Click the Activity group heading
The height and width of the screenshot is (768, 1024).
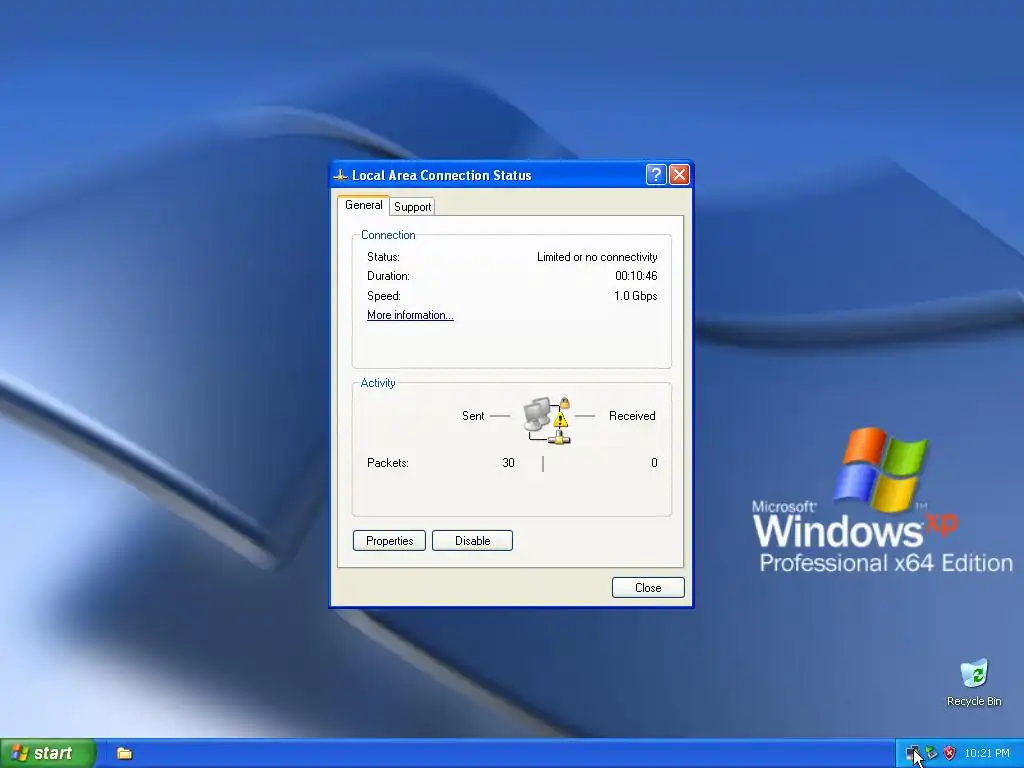[x=378, y=383]
